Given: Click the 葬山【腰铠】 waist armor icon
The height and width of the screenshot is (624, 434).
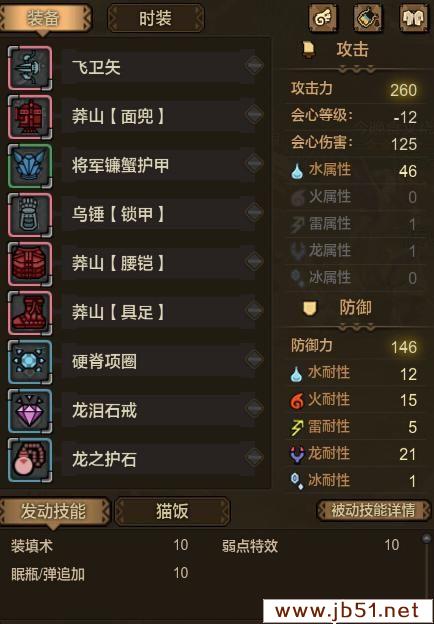Looking at the screenshot, I should coord(30,264).
